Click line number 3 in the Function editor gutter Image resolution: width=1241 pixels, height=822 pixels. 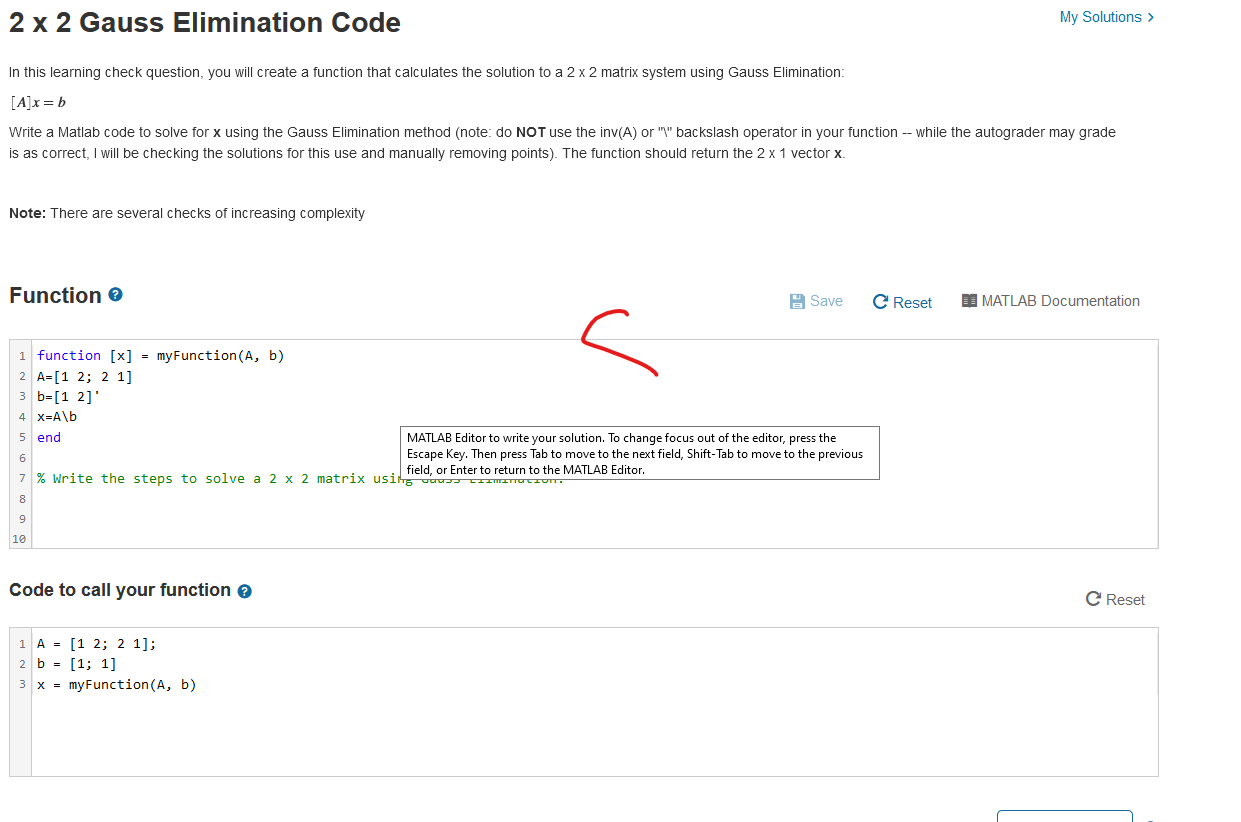tap(20, 396)
